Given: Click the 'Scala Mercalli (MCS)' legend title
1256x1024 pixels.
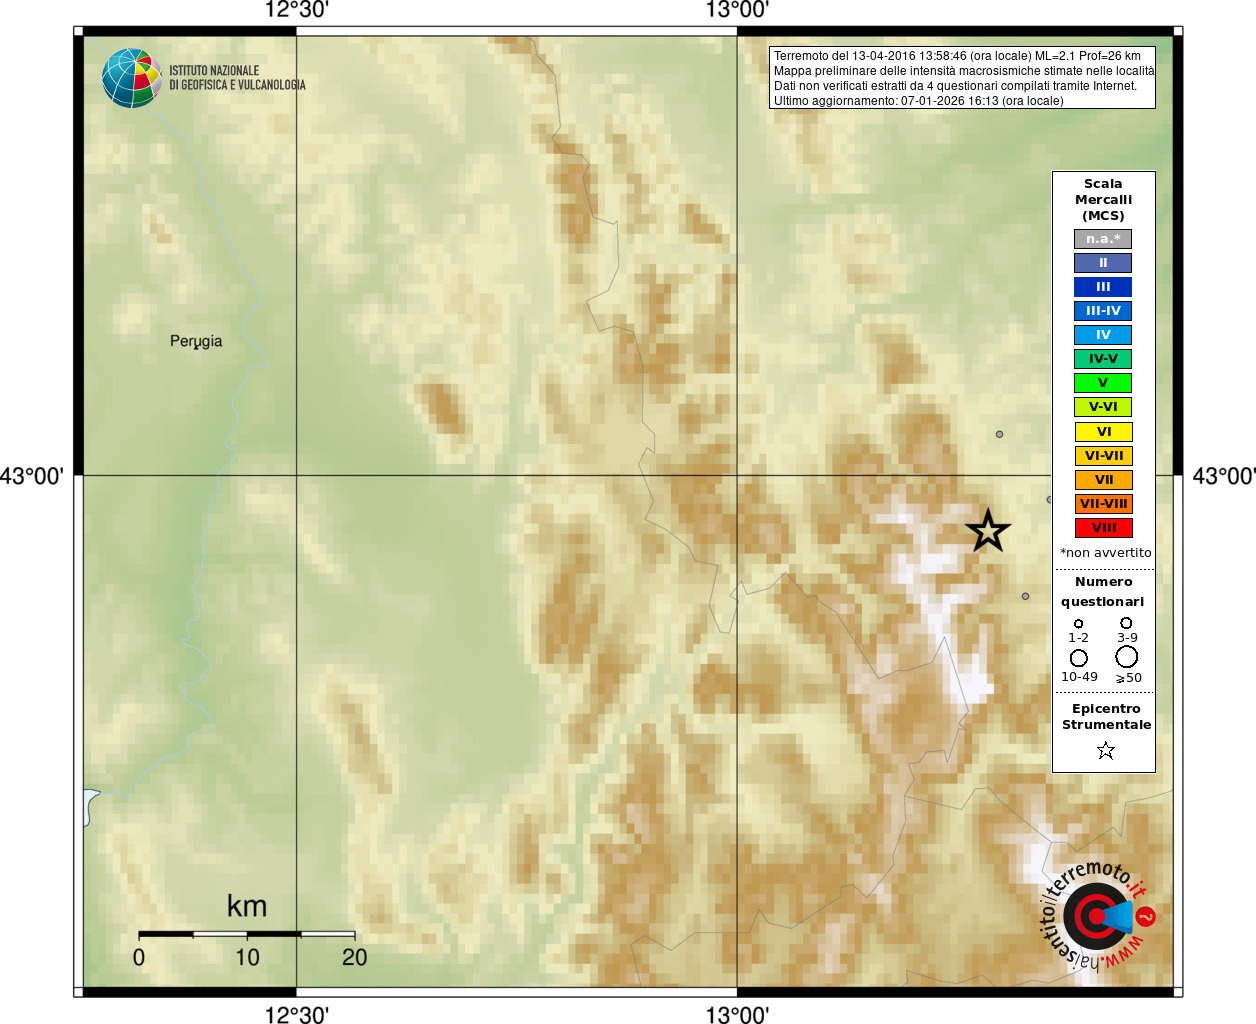Looking at the screenshot, I should [x=1103, y=200].
